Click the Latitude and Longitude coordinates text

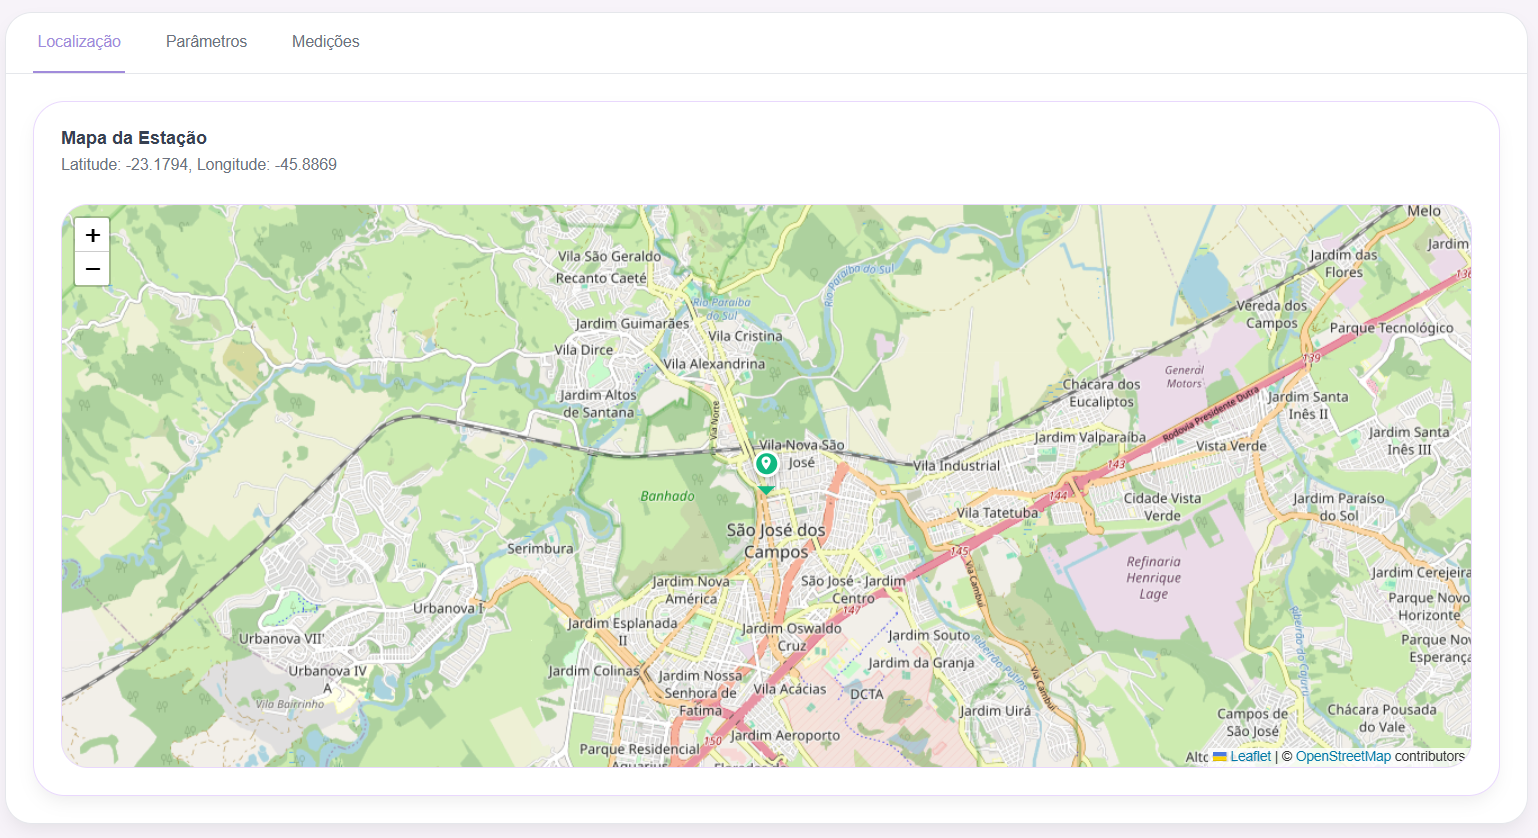[x=199, y=165]
